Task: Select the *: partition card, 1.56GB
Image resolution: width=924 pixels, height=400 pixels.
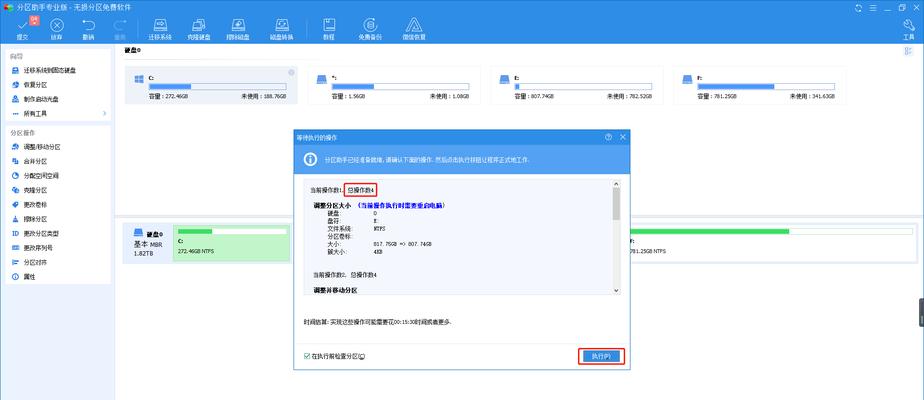Action: click(394, 85)
